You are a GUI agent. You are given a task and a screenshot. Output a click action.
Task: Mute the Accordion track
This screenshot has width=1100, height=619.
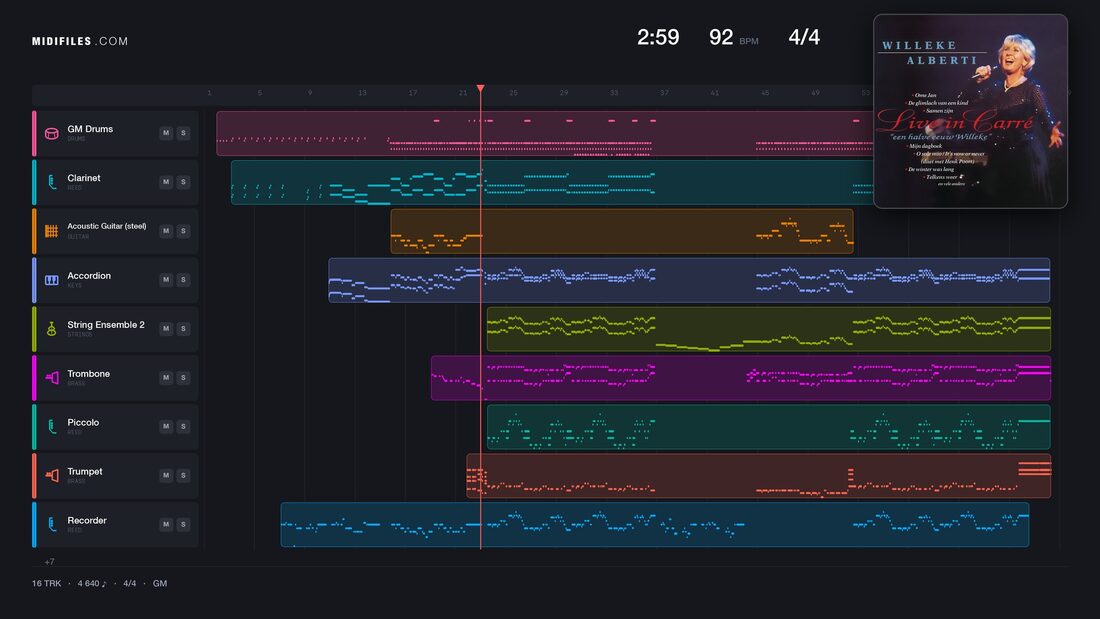(x=166, y=279)
